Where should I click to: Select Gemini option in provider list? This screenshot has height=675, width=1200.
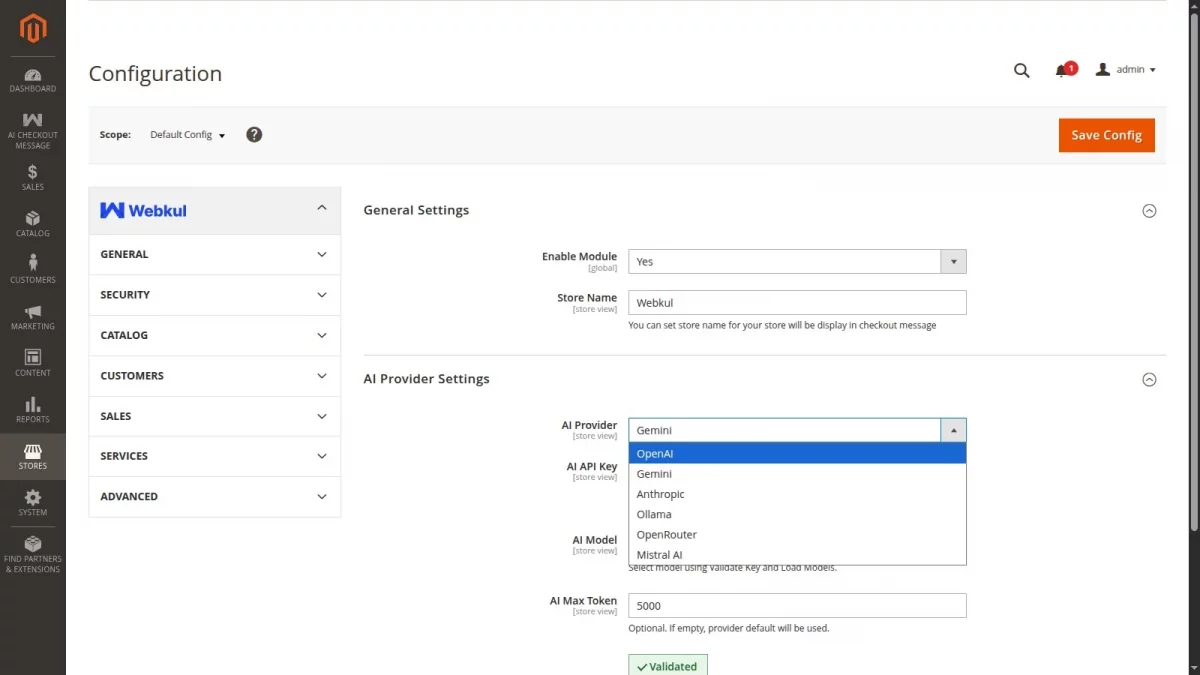tap(797, 474)
